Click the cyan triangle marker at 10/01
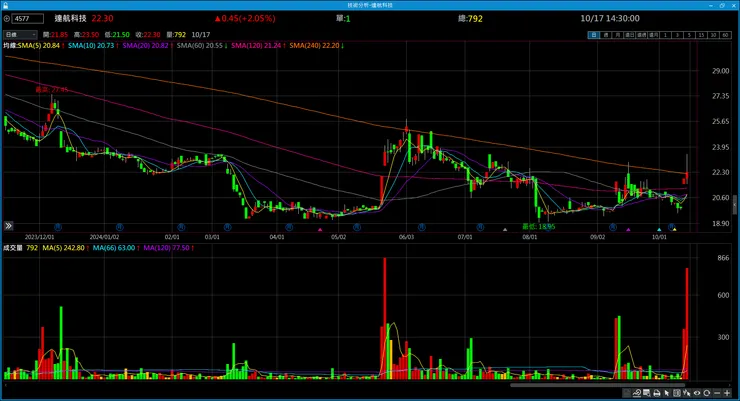This screenshot has height=401, width=740. coord(659,229)
